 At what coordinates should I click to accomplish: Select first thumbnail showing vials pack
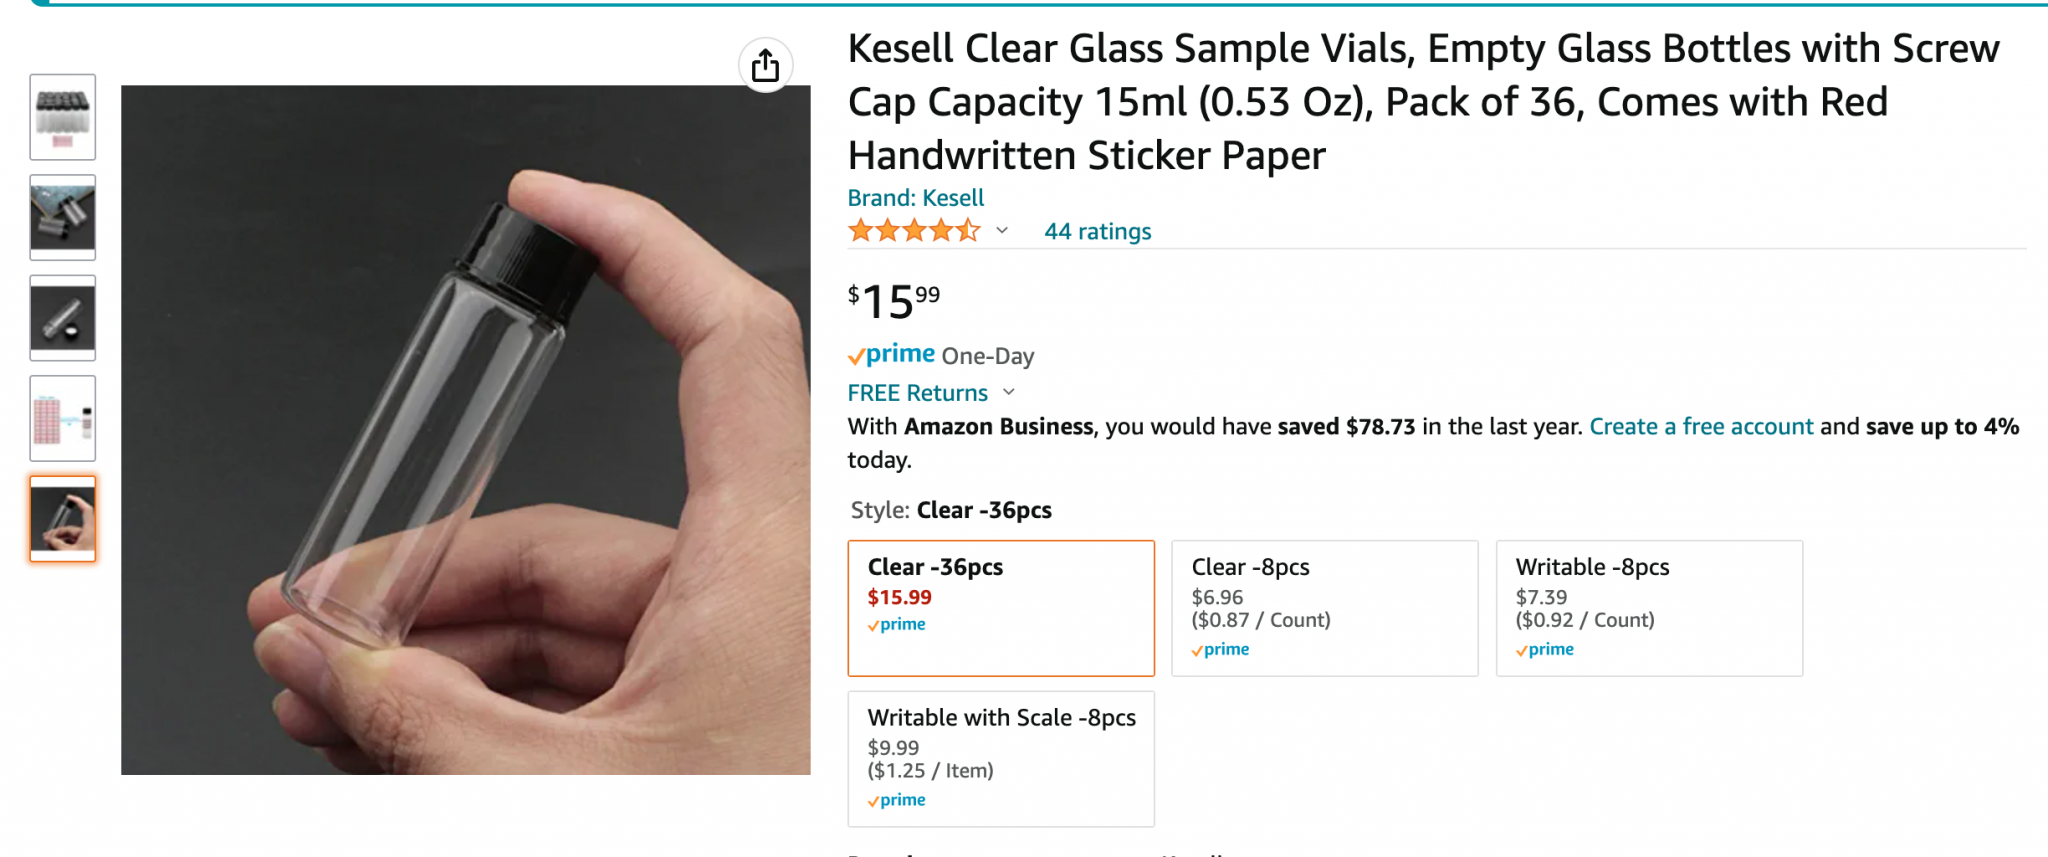tap(63, 117)
